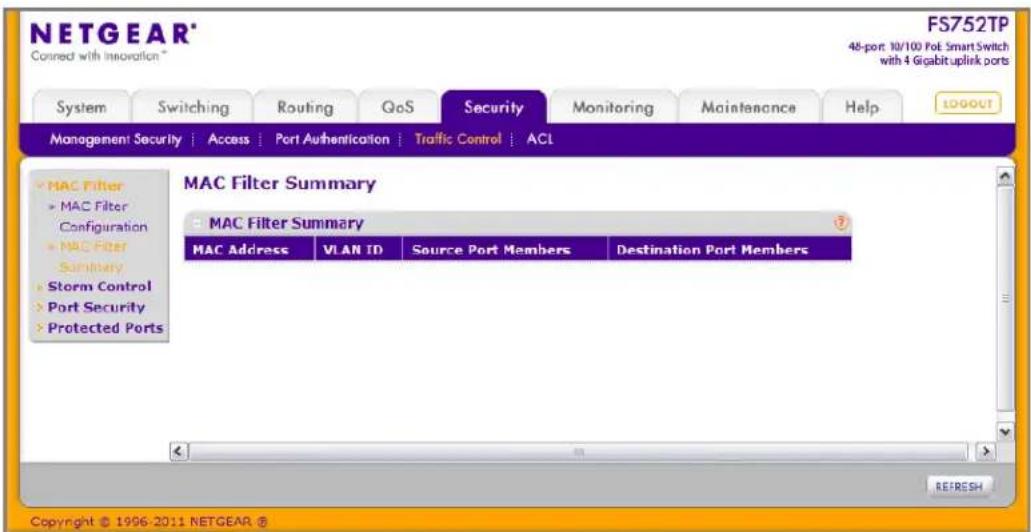Viewport: 1031px width, 532px height.
Task: Click vertical scrollbar up arrow
Action: pos(1005,178)
